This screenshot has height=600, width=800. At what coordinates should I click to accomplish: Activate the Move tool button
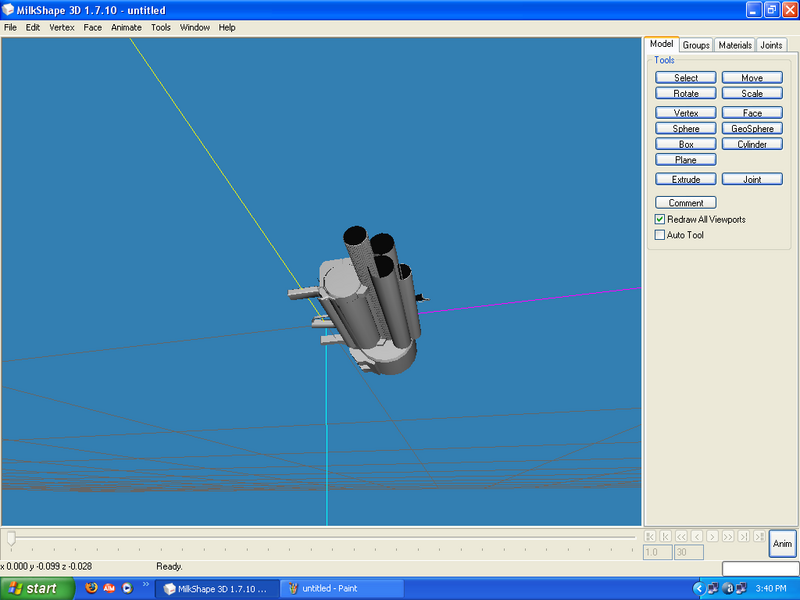[752, 78]
